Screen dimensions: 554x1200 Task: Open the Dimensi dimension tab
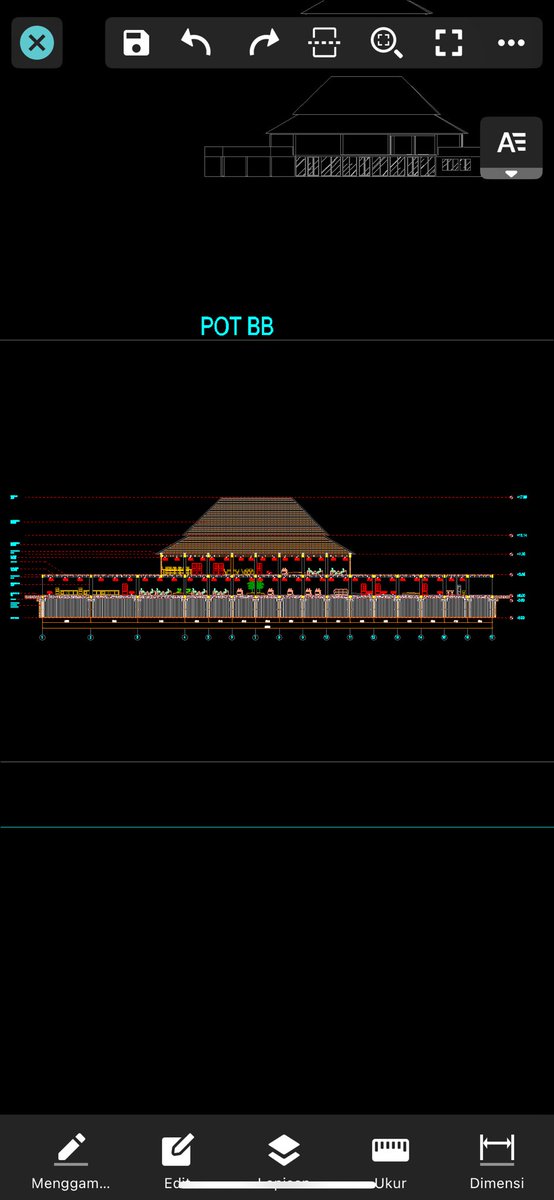point(497,1161)
